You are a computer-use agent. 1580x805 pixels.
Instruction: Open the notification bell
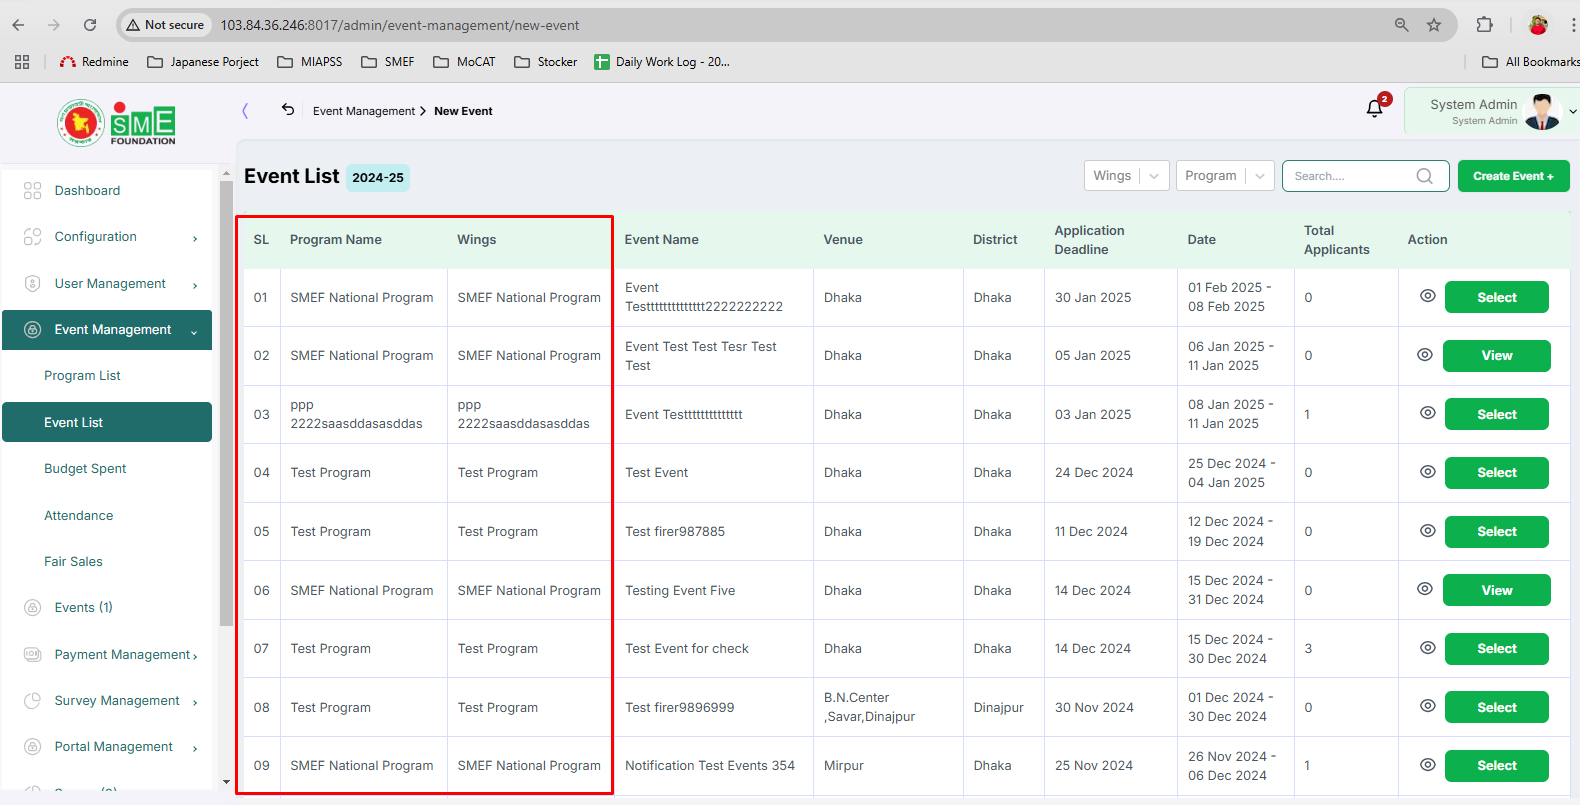click(x=1375, y=109)
